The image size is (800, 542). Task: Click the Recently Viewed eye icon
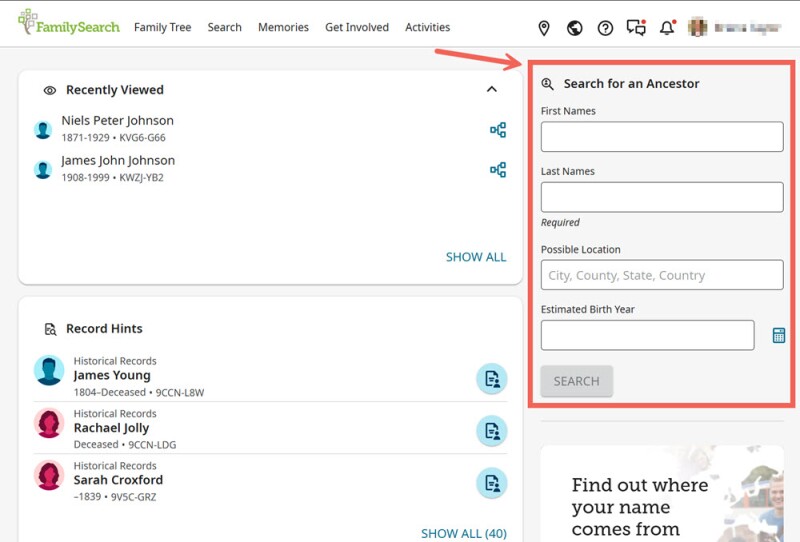[x=49, y=90]
